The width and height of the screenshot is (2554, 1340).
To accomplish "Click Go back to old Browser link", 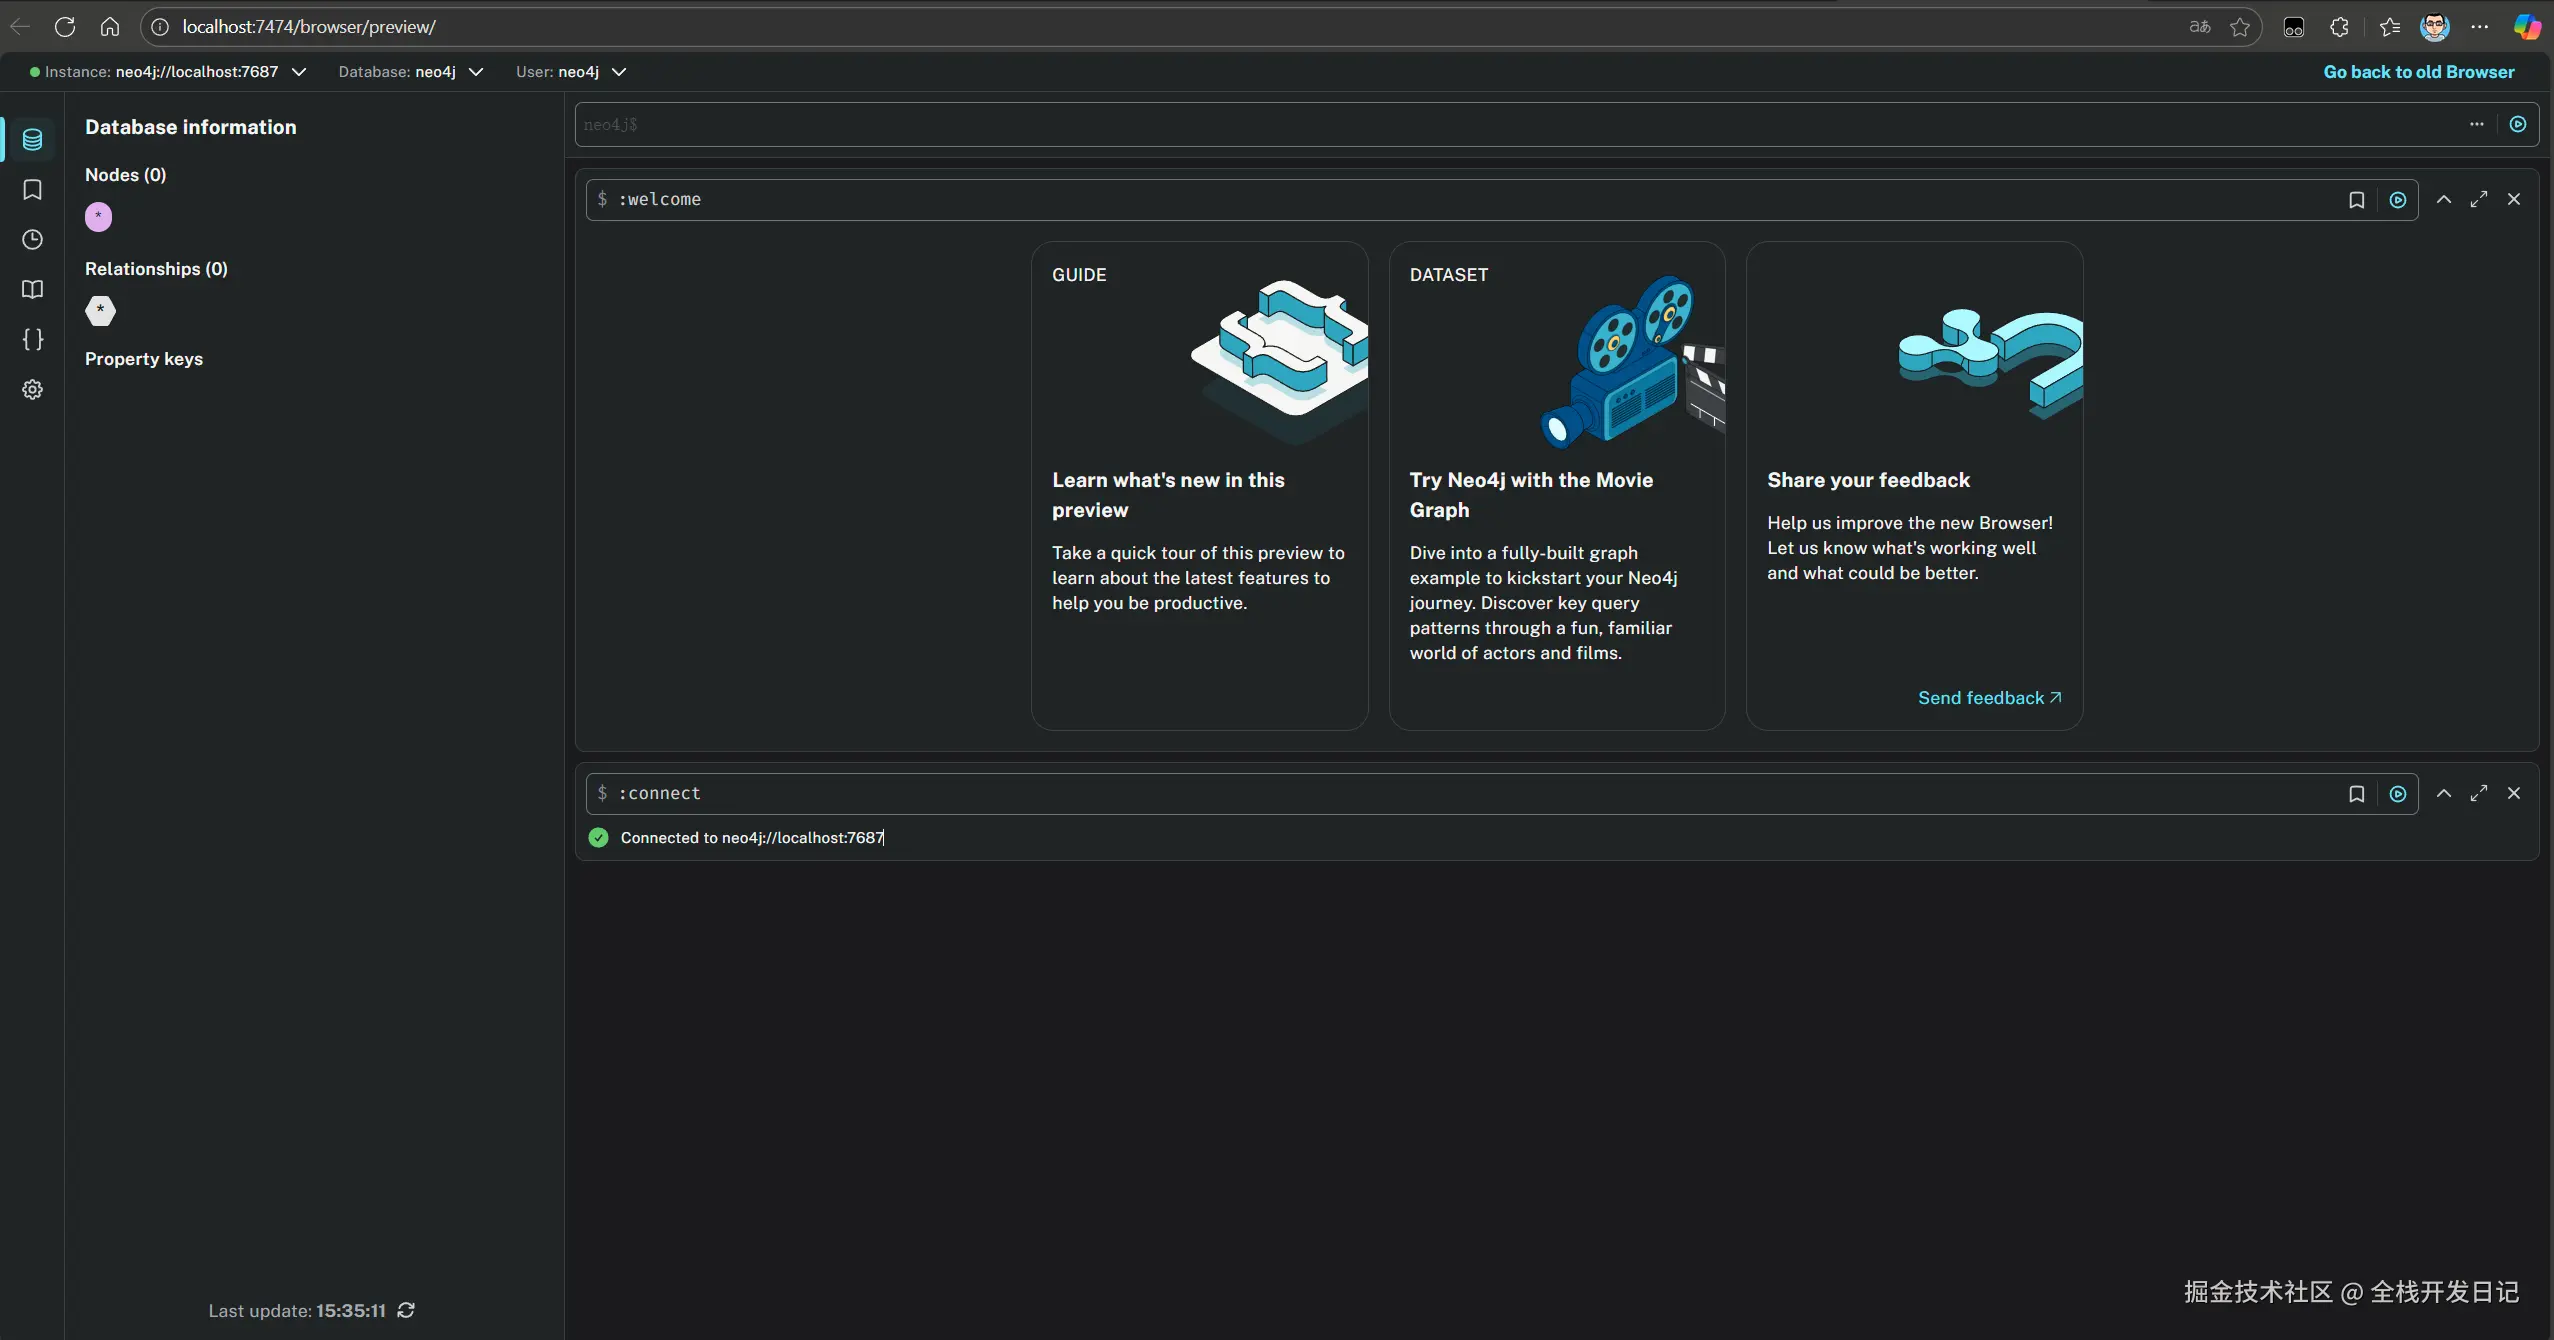I will pos(2418,72).
